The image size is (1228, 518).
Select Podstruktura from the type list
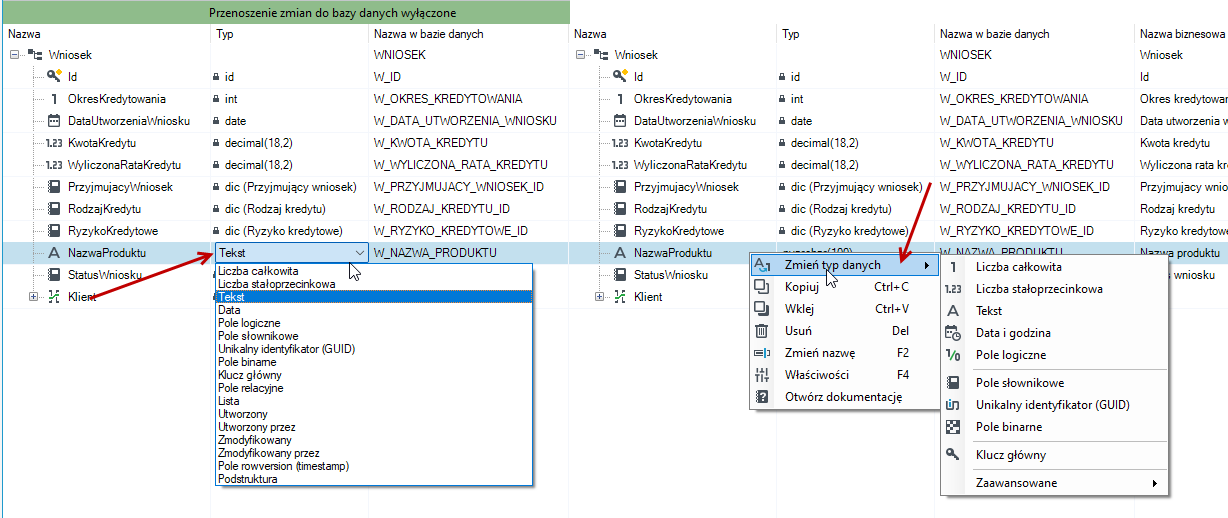pos(248,479)
